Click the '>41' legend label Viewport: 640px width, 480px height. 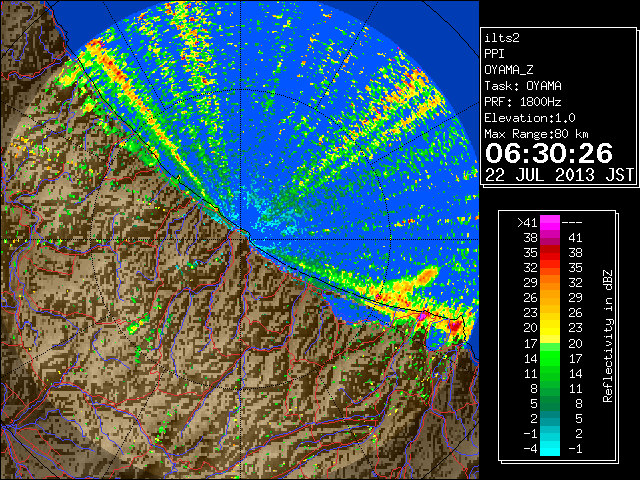click(527, 223)
